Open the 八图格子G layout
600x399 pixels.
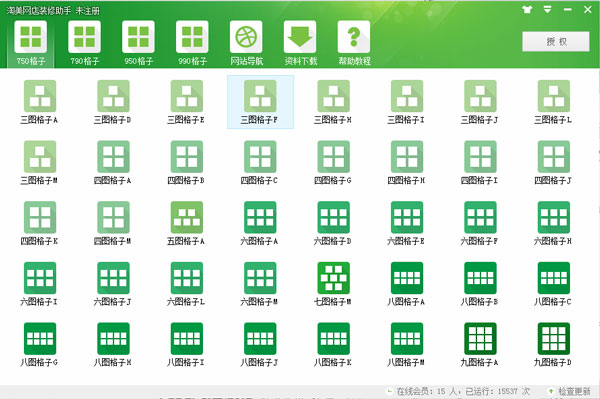click(40, 339)
